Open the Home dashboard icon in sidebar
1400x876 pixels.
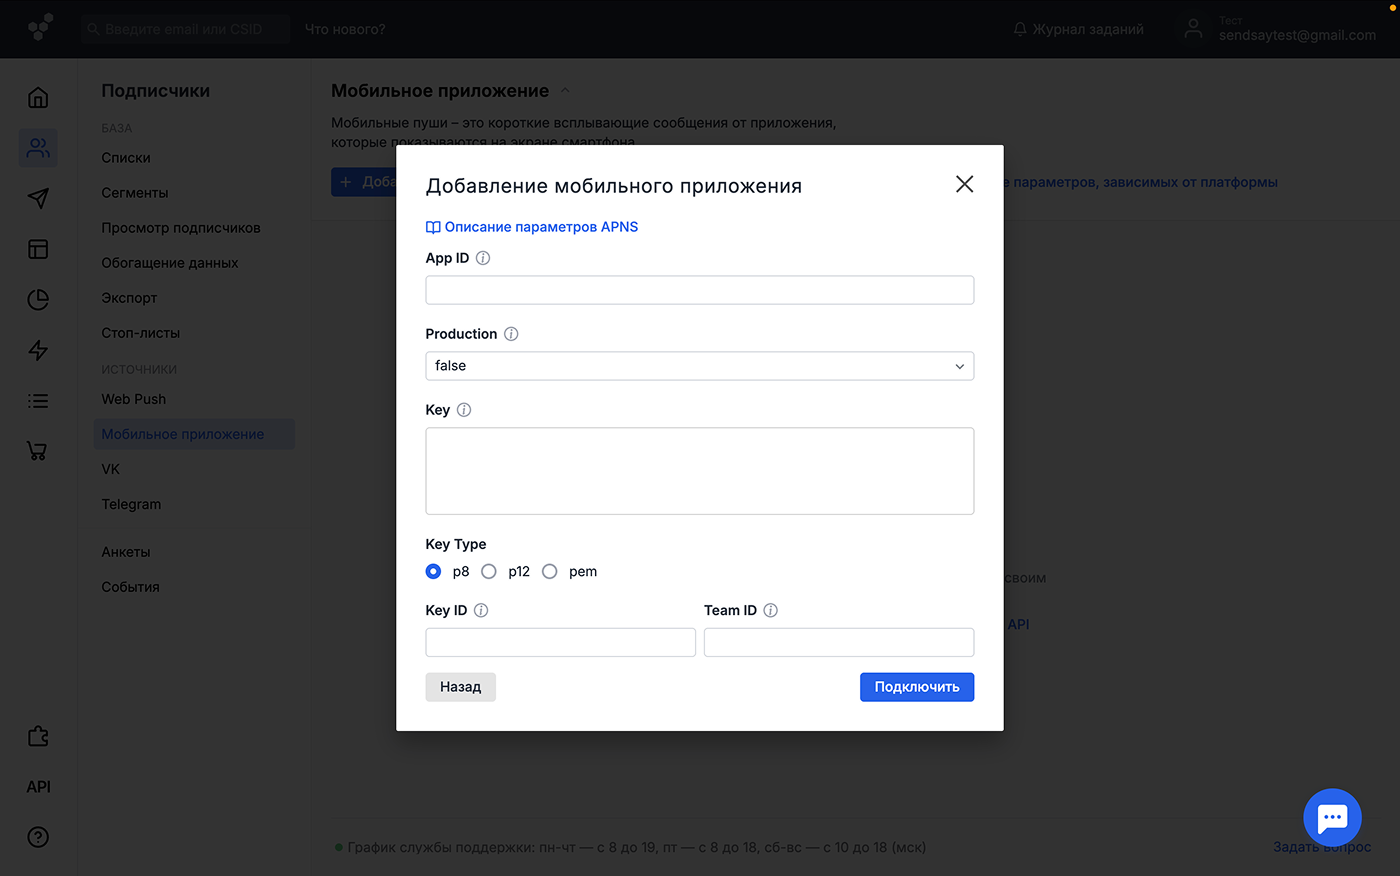(37, 97)
